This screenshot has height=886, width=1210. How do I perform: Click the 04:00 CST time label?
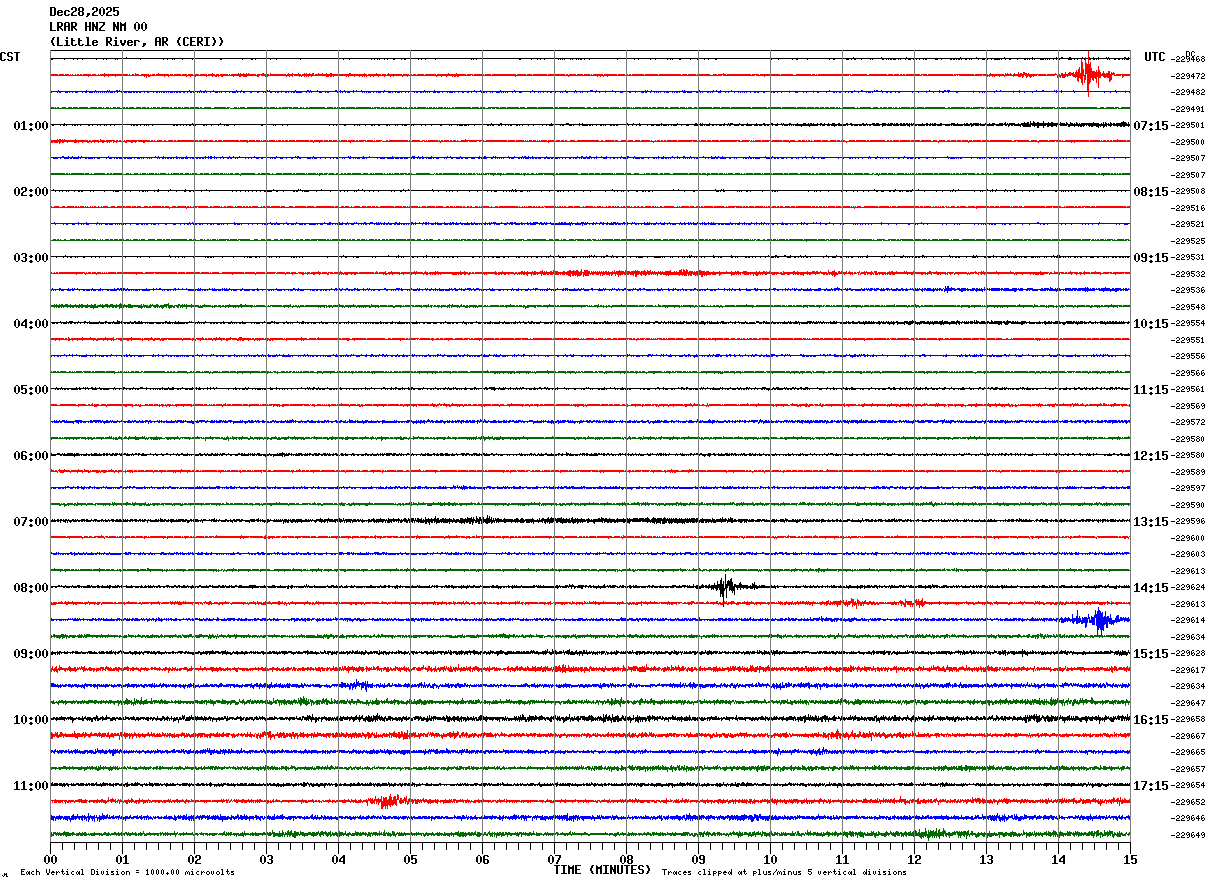(x=31, y=324)
